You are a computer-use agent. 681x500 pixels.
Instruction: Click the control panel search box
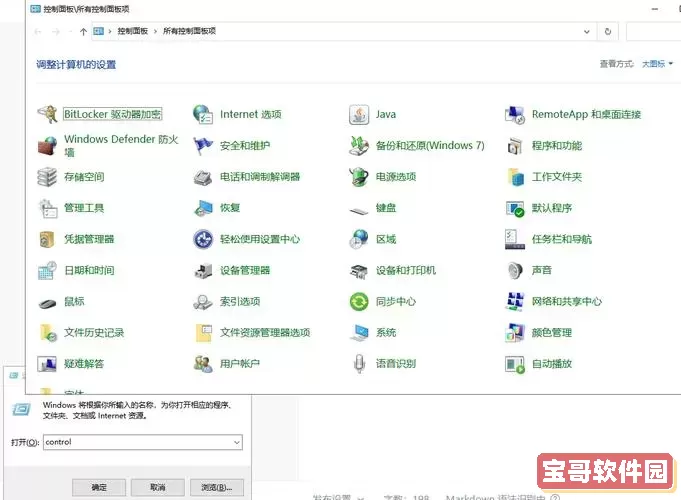coord(653,32)
